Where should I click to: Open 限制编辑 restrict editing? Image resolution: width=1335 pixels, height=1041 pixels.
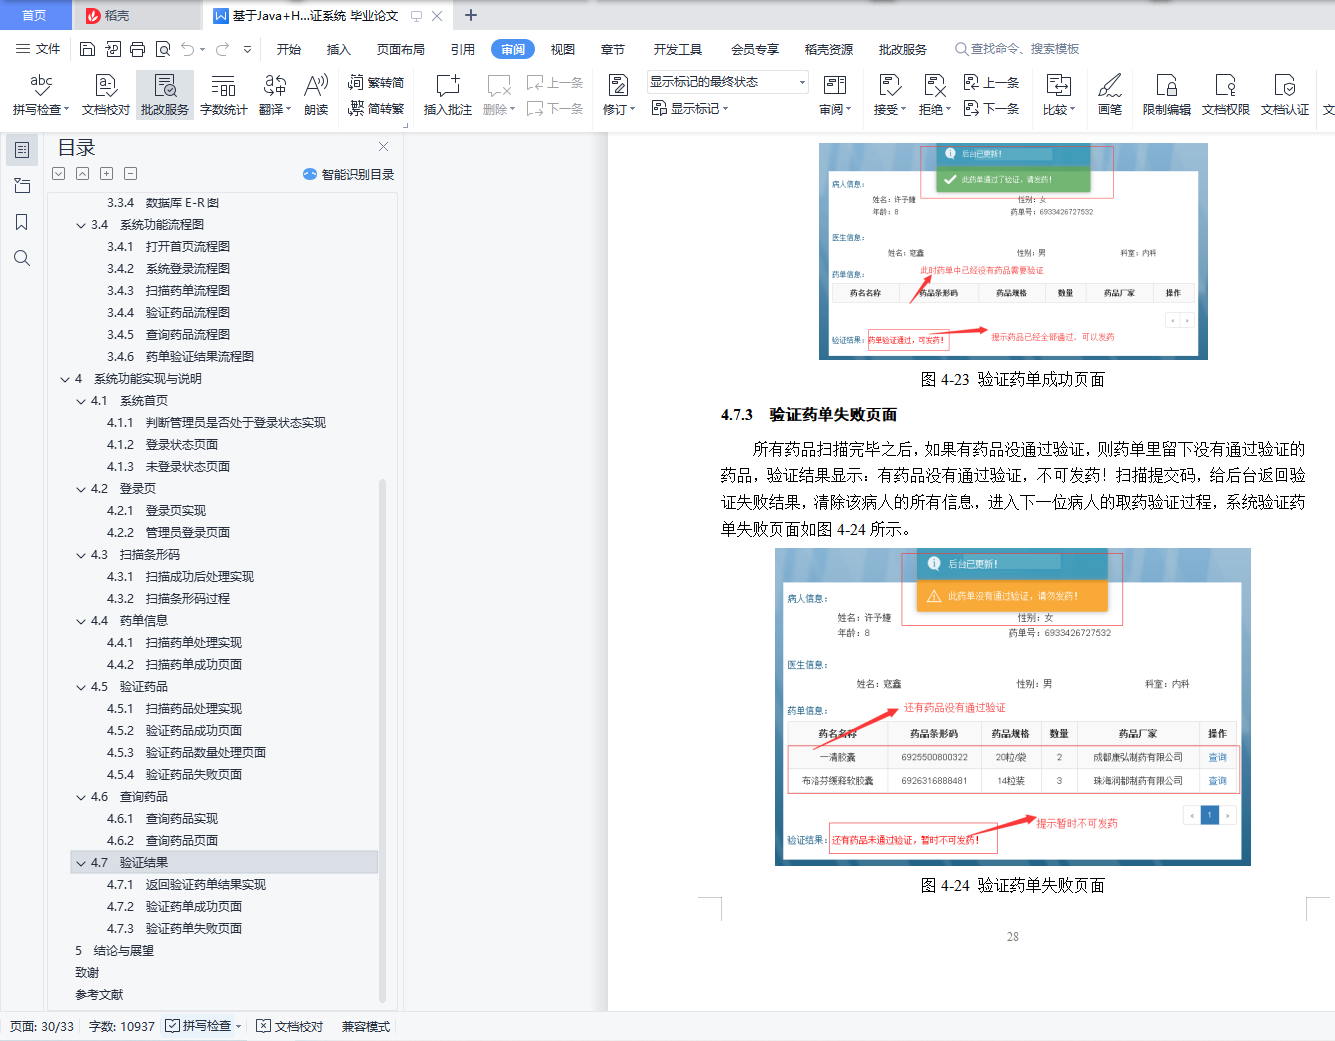[x=1167, y=95]
